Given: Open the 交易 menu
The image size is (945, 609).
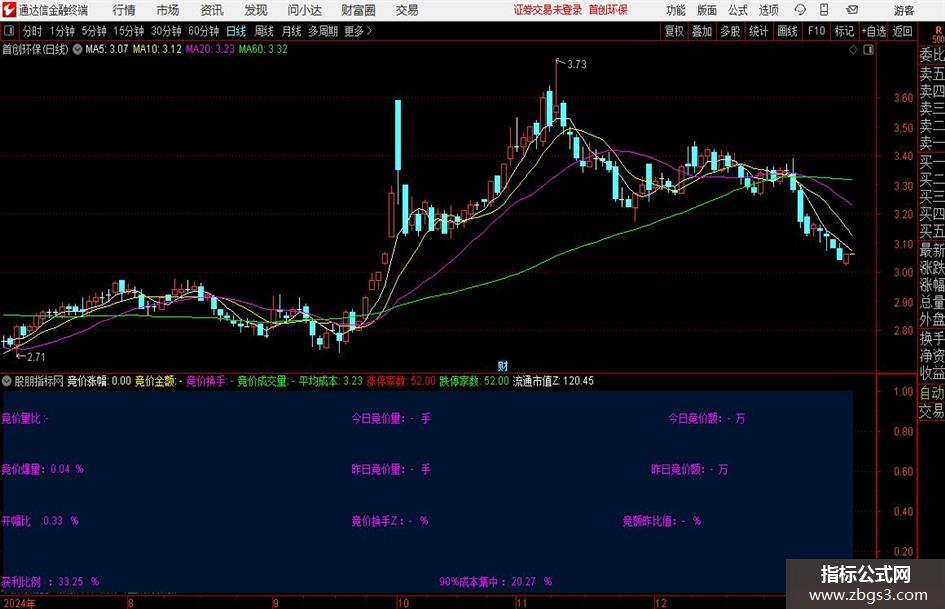Looking at the screenshot, I should [x=407, y=10].
